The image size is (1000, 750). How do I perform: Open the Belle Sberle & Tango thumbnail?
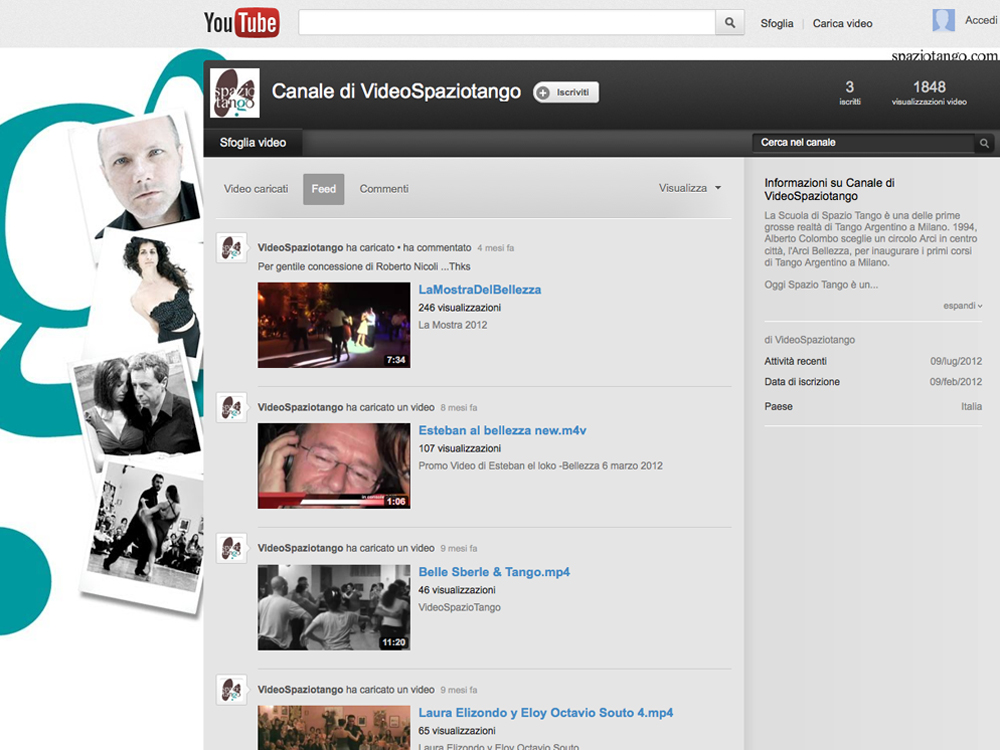point(334,608)
